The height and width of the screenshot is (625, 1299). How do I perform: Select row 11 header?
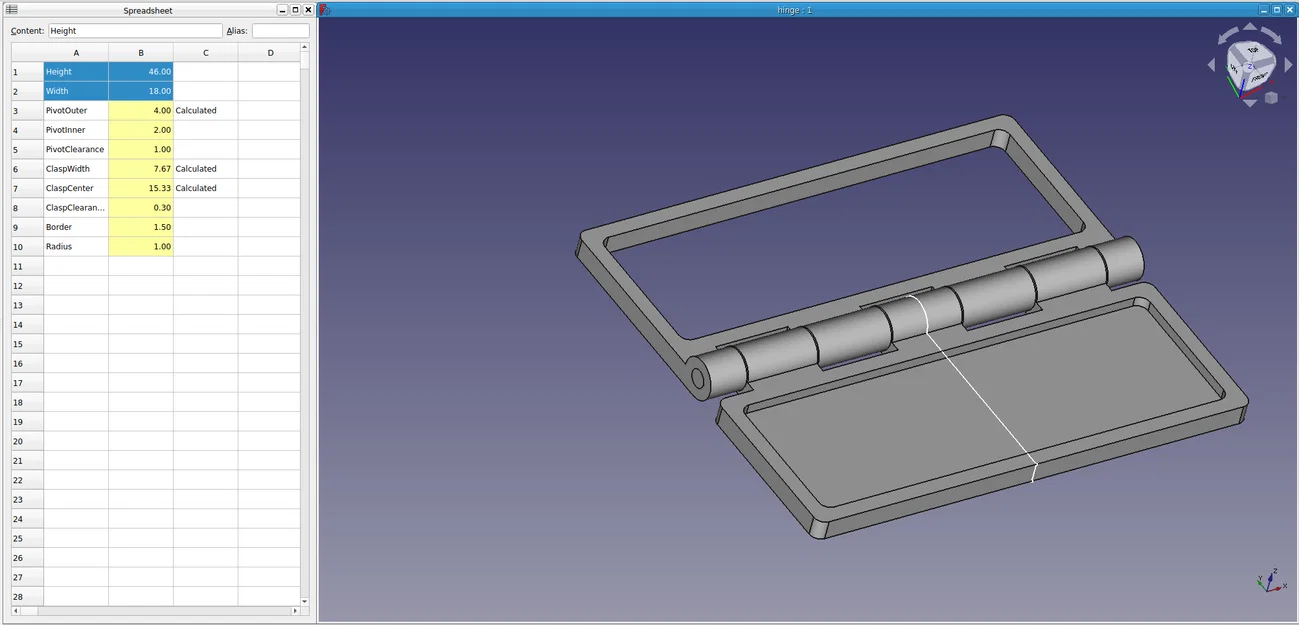pyautogui.click(x=27, y=266)
